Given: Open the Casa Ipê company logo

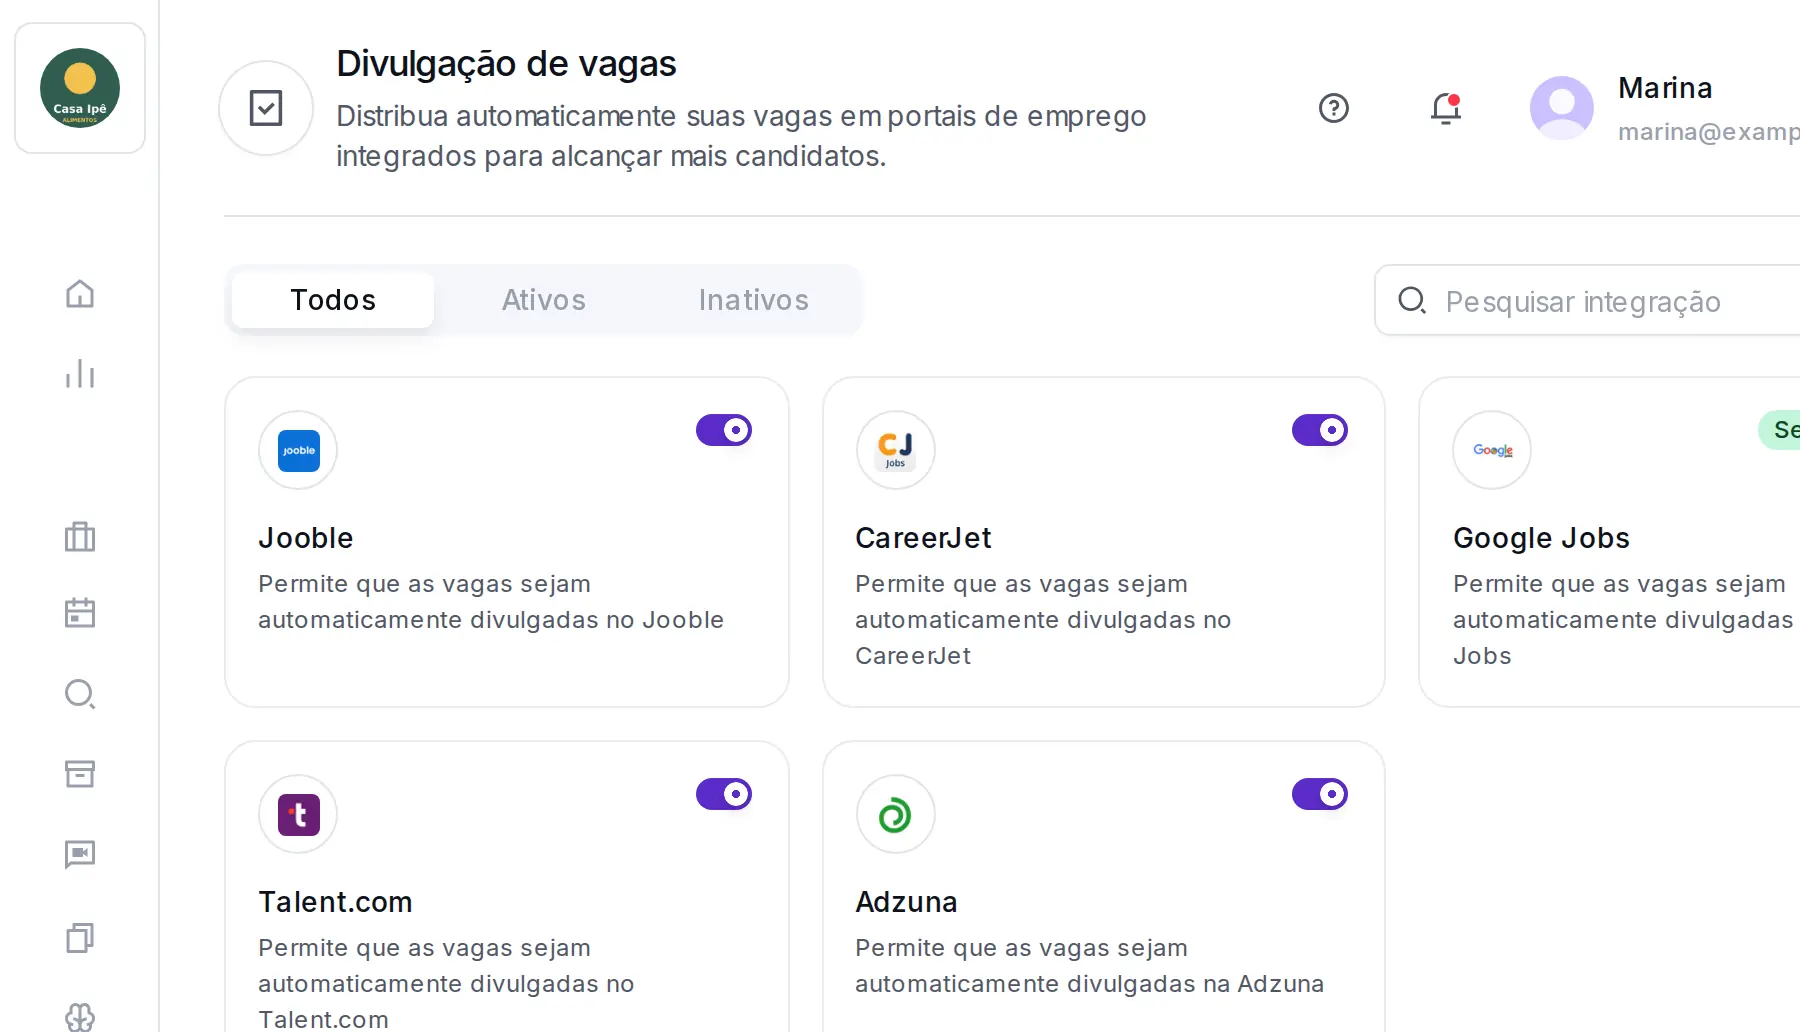Looking at the screenshot, I should (x=80, y=88).
